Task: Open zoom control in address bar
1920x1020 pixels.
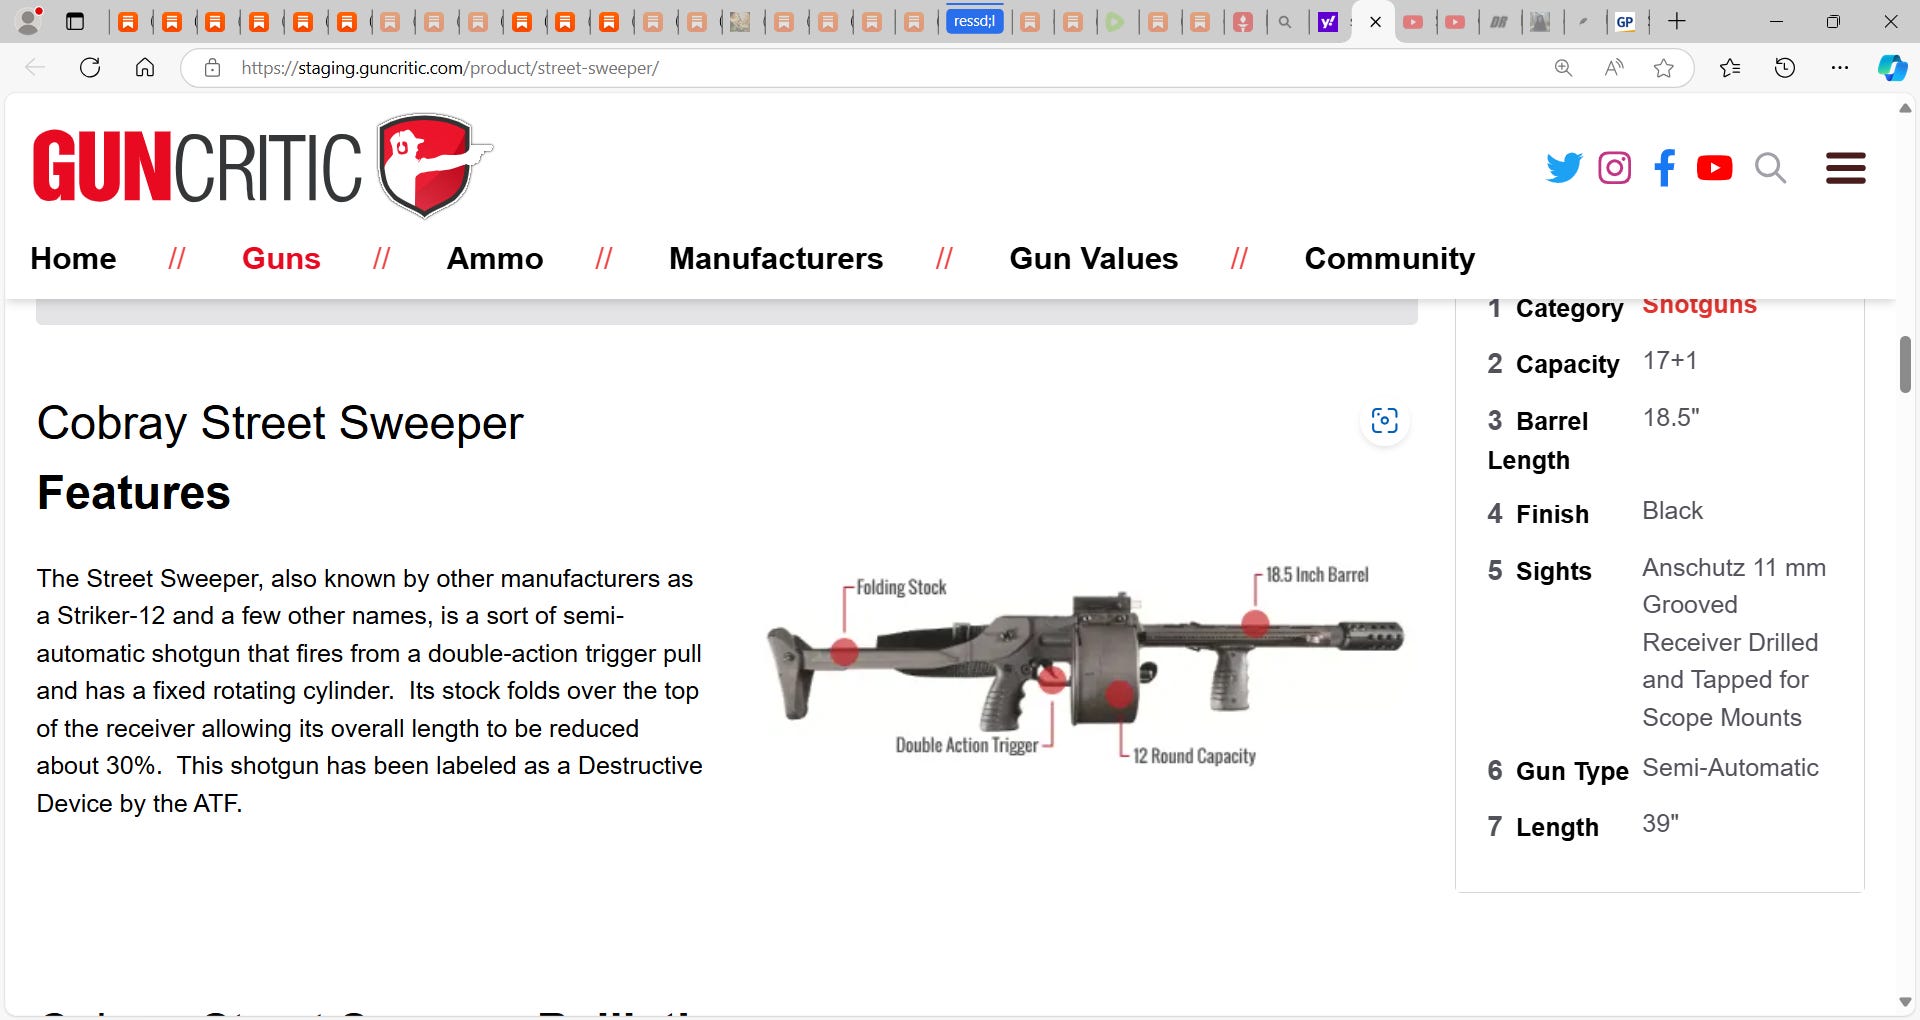Action: click(x=1563, y=68)
